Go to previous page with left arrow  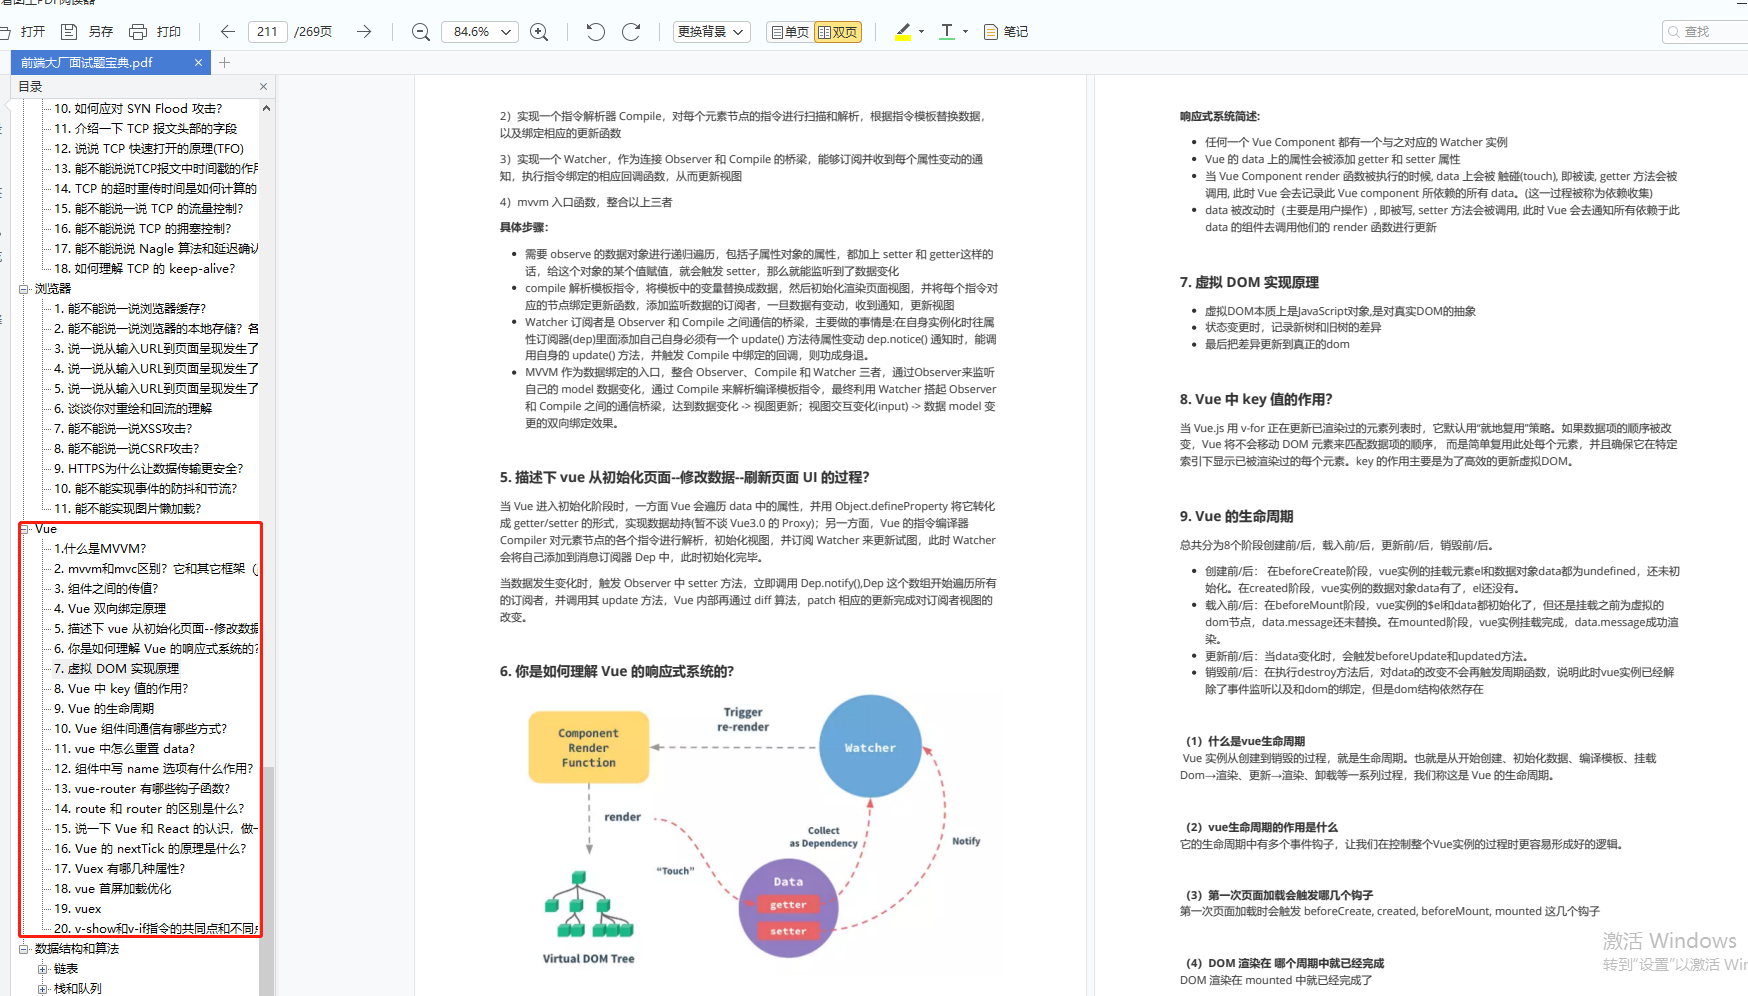[228, 32]
